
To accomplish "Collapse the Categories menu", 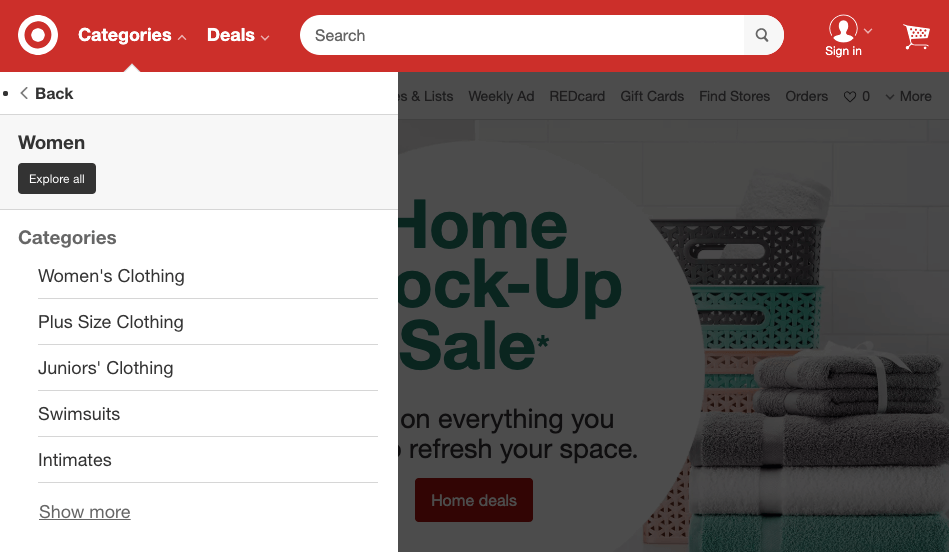I will point(132,35).
